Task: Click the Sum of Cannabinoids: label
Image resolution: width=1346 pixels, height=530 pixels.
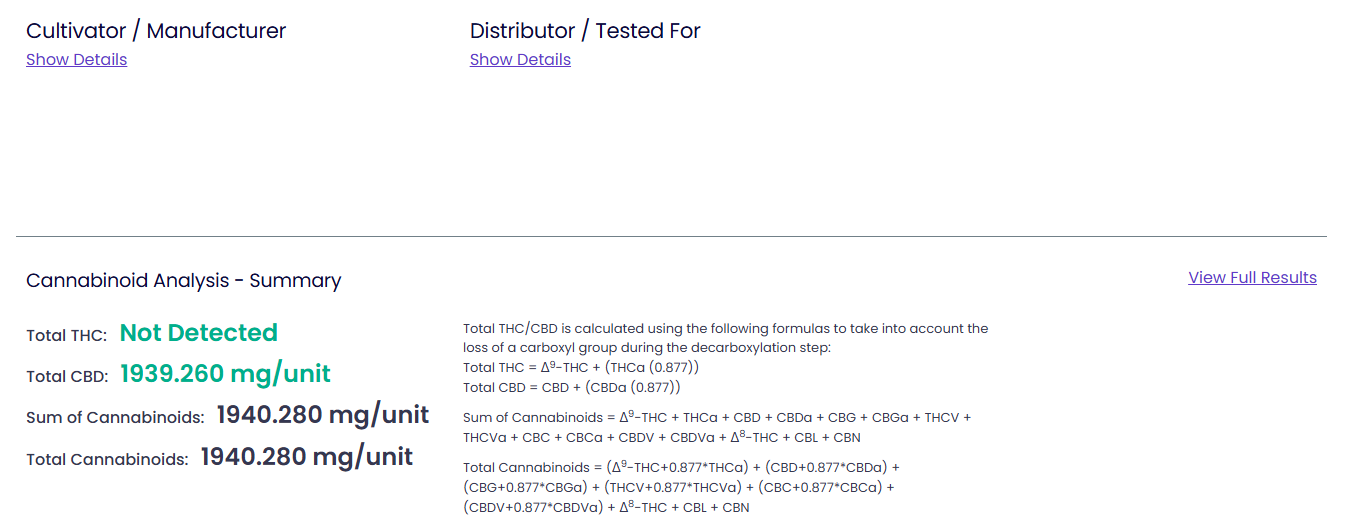Action: point(115,419)
